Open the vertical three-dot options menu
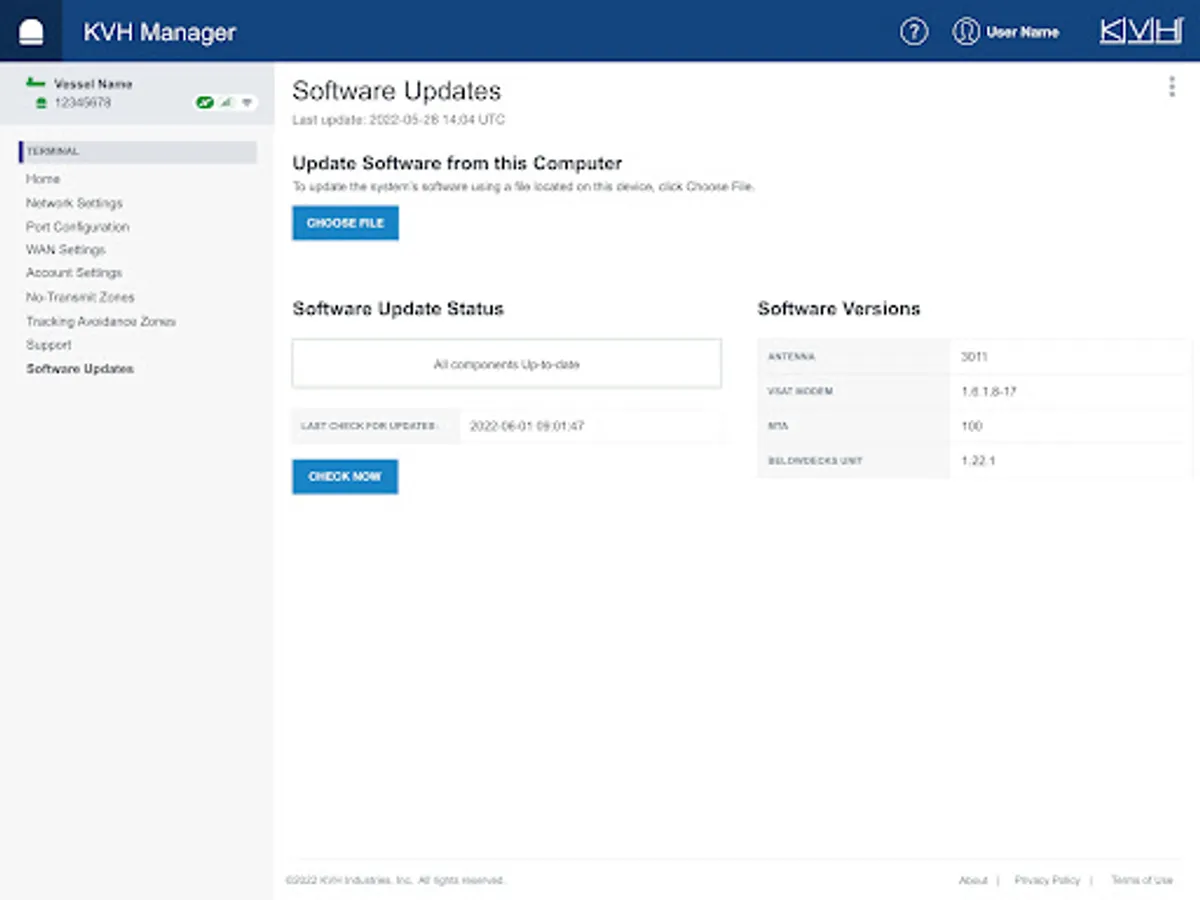This screenshot has height=900, width=1200. pos(1171,87)
